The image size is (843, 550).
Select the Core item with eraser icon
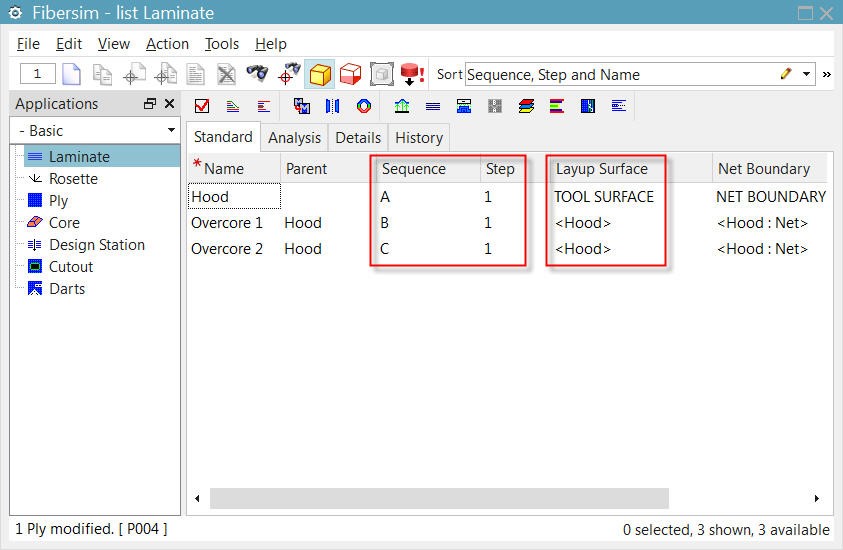pyautogui.click(x=64, y=223)
